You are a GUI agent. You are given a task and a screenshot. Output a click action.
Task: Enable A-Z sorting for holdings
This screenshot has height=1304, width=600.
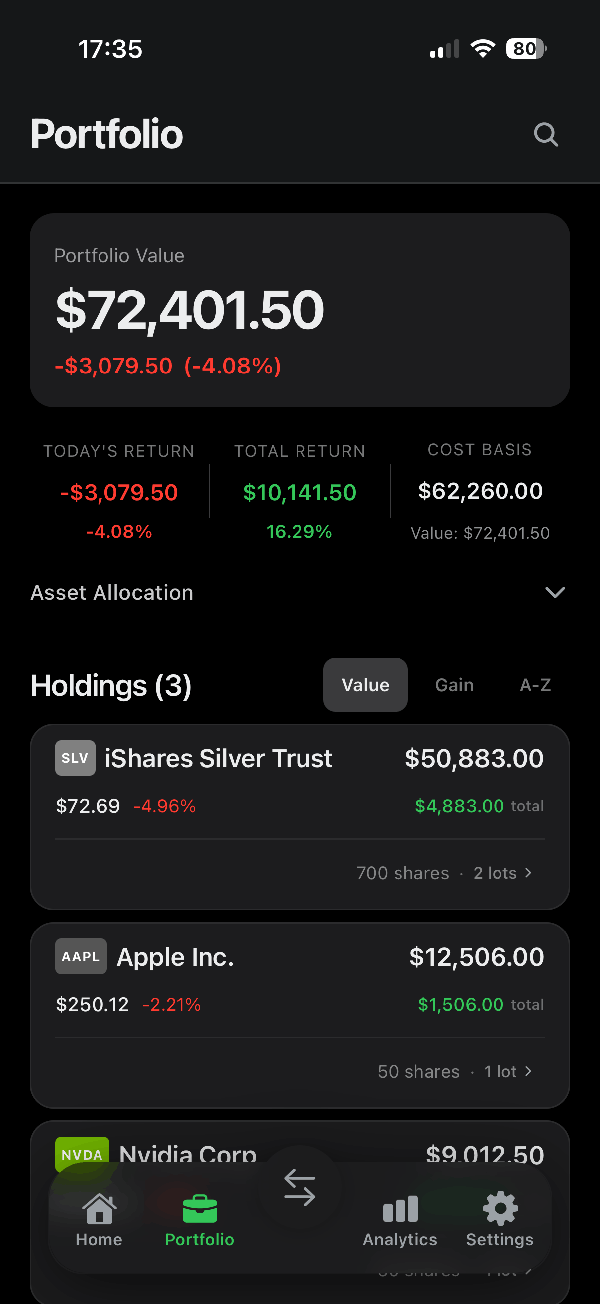click(x=535, y=685)
